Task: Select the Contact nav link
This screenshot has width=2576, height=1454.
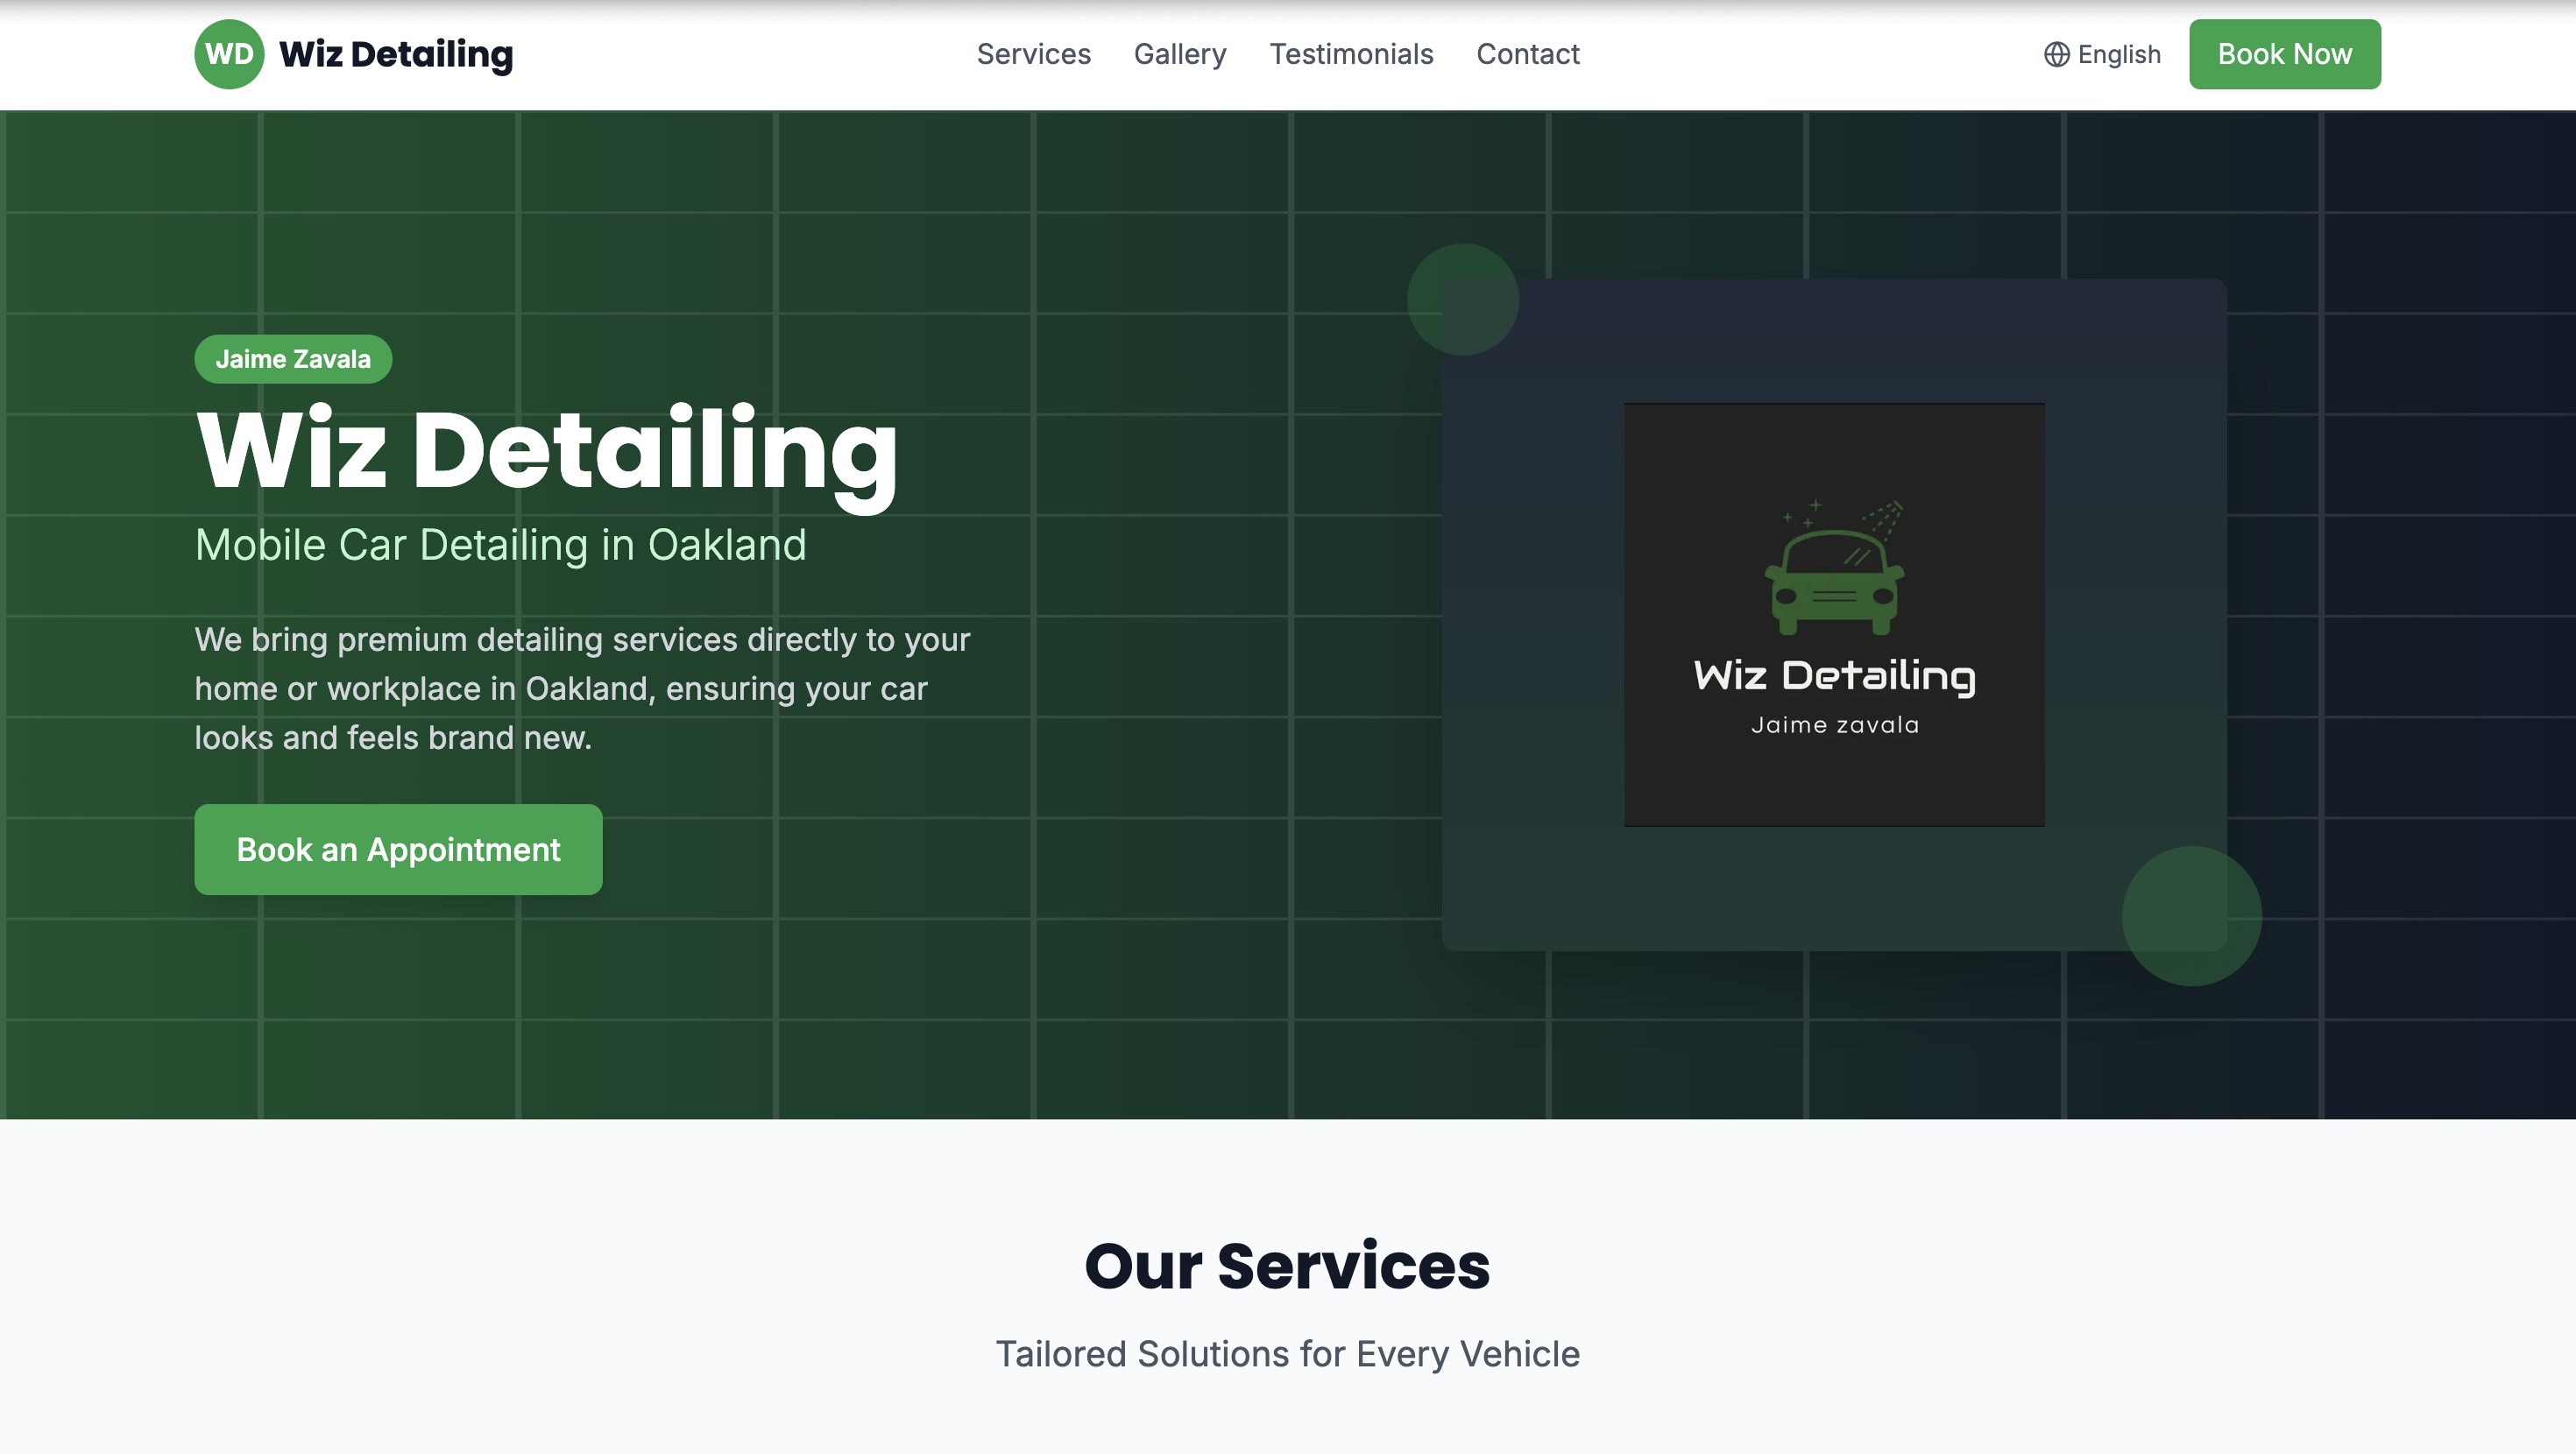Action: pyautogui.click(x=1528, y=54)
